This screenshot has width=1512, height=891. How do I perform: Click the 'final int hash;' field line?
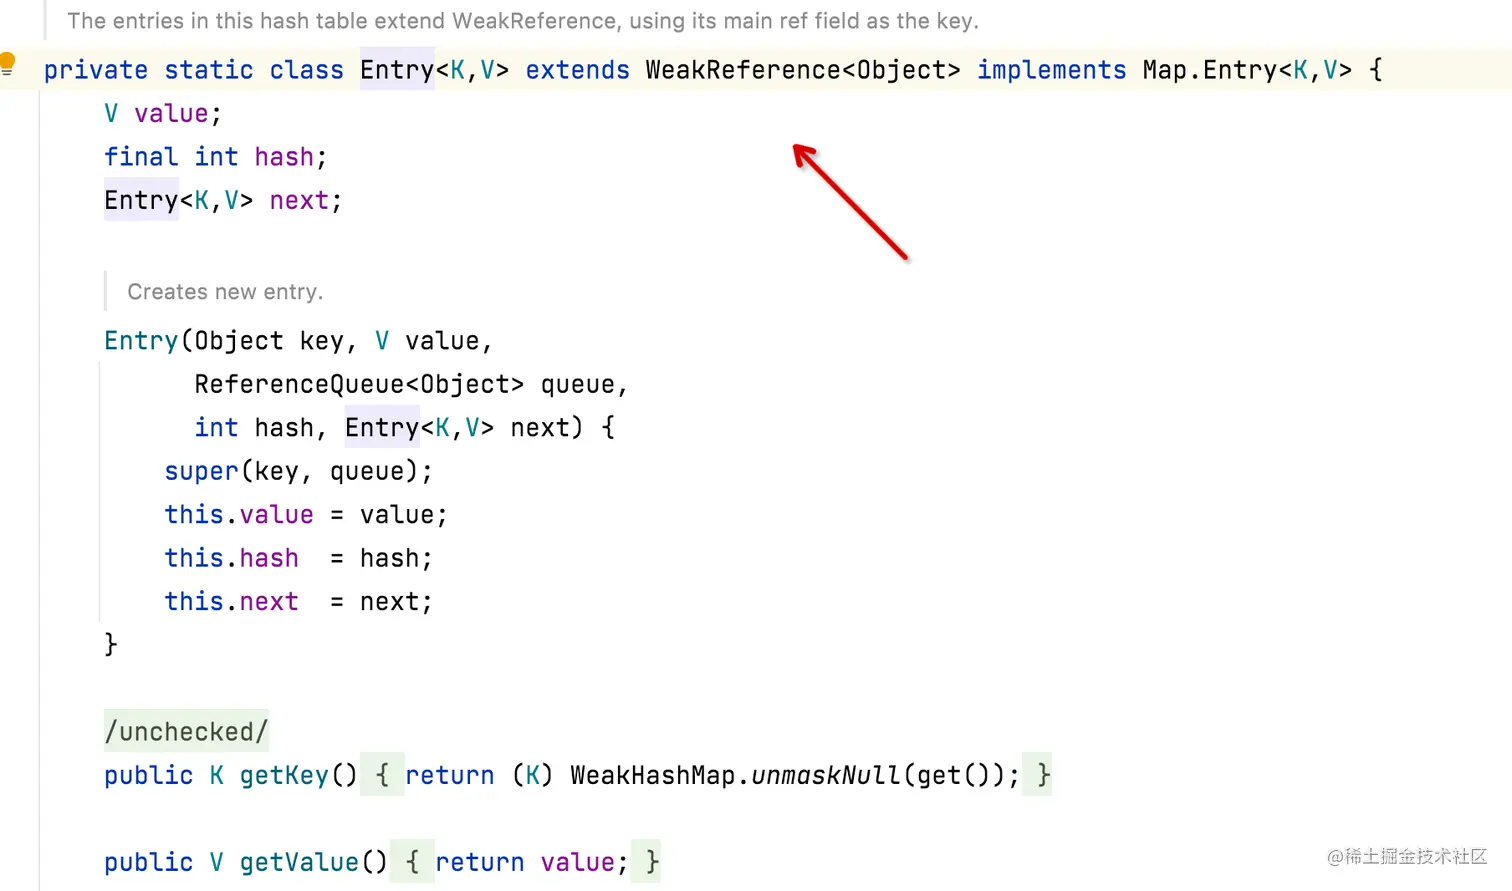pyautogui.click(x=216, y=157)
